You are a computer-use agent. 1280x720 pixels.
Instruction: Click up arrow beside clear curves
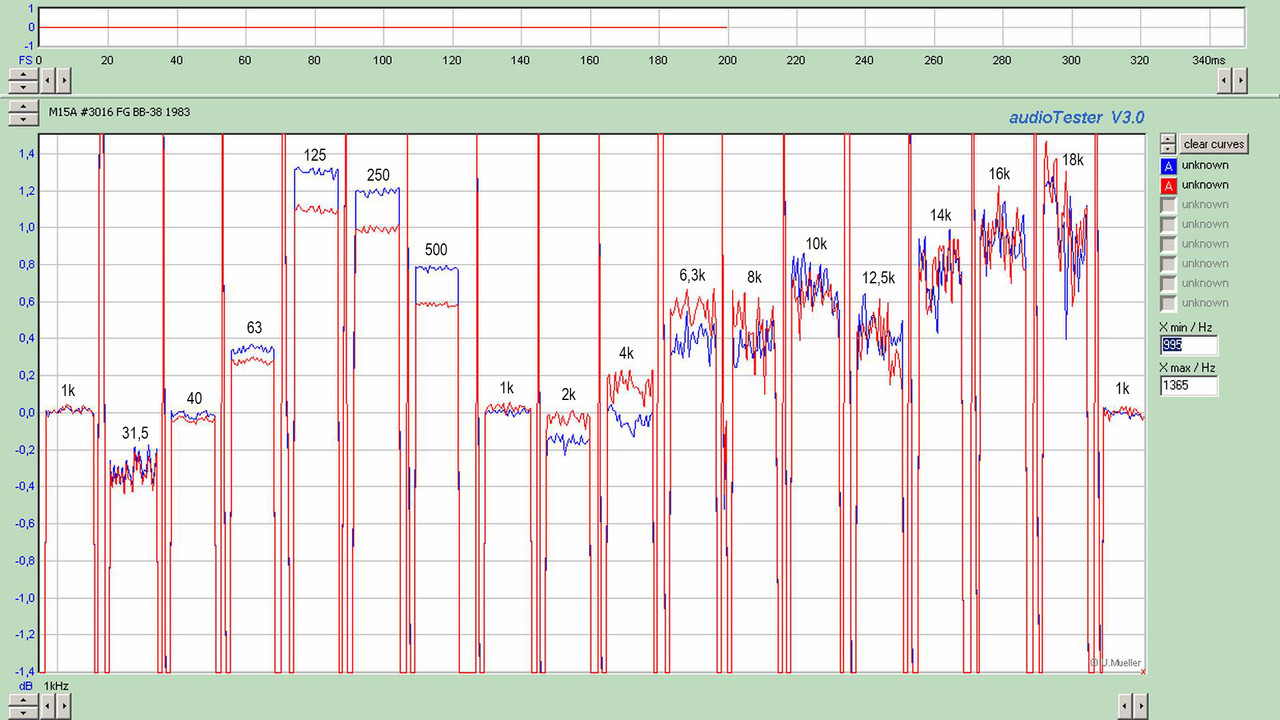[x=1168, y=139]
